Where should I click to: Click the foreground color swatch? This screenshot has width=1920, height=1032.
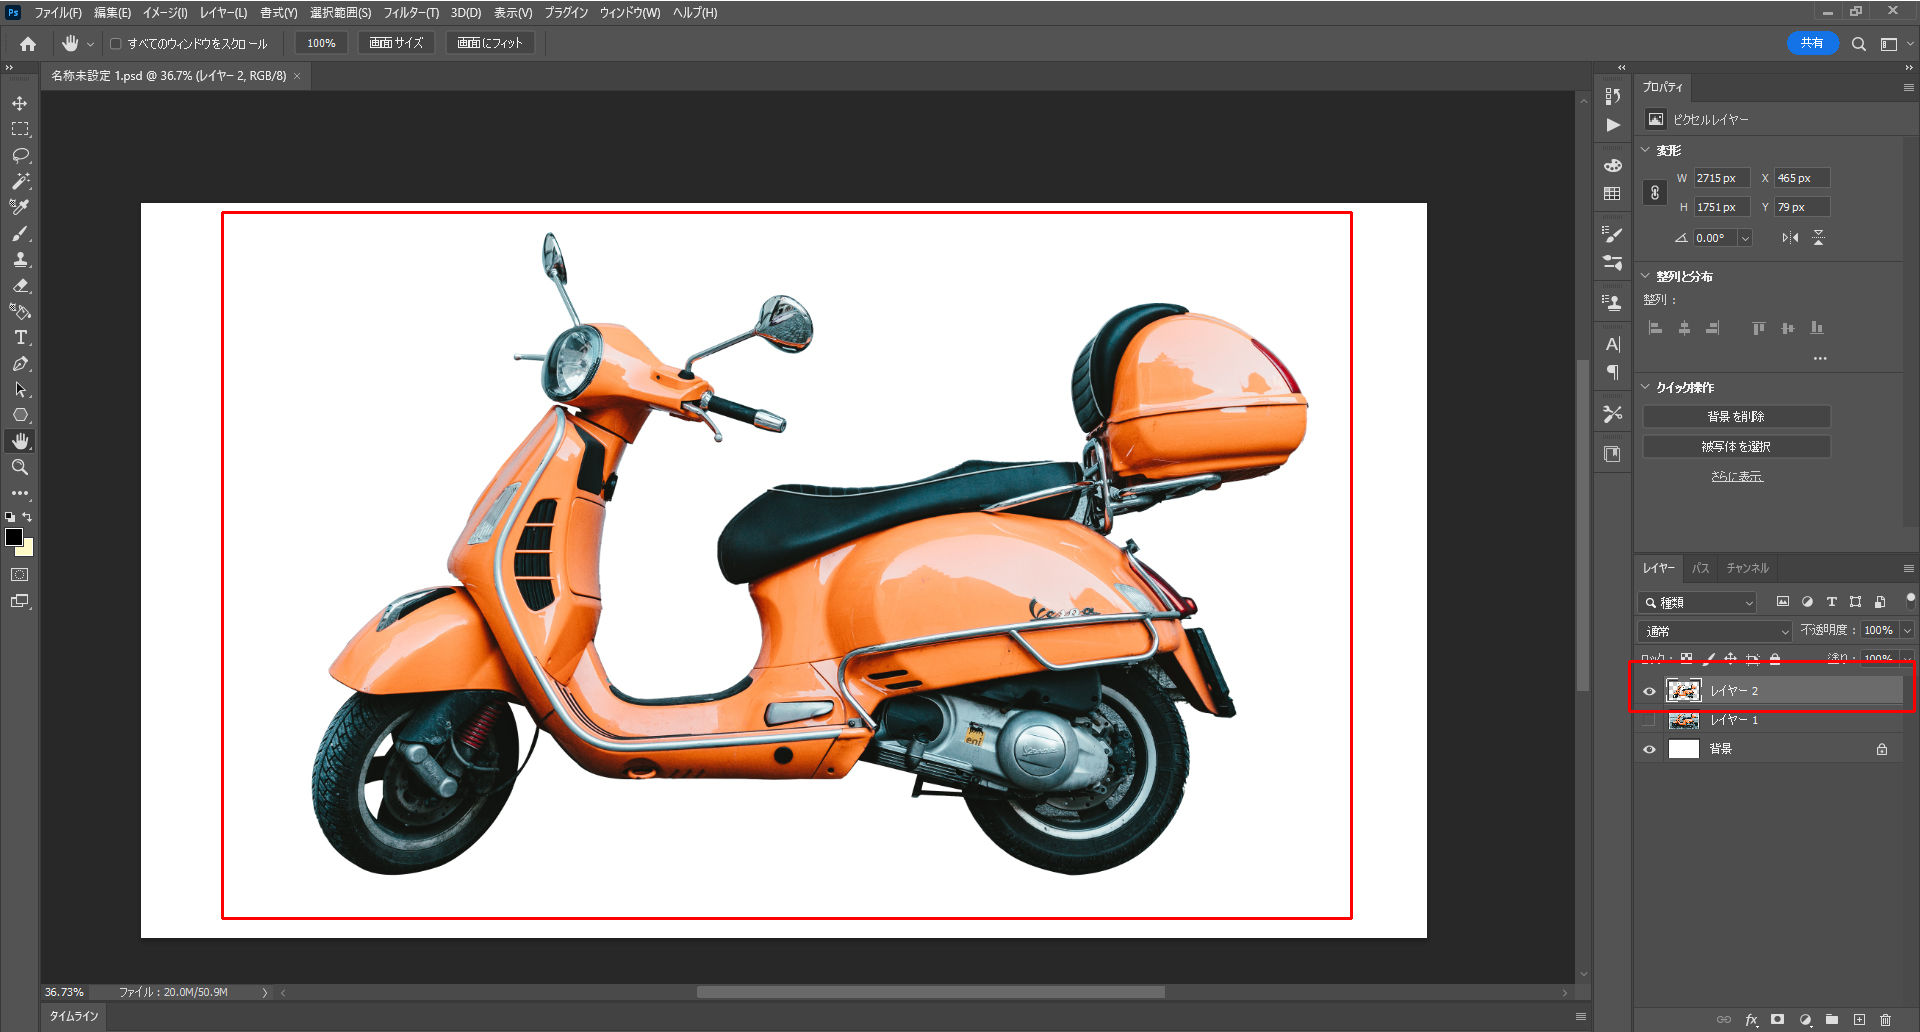tap(14, 537)
